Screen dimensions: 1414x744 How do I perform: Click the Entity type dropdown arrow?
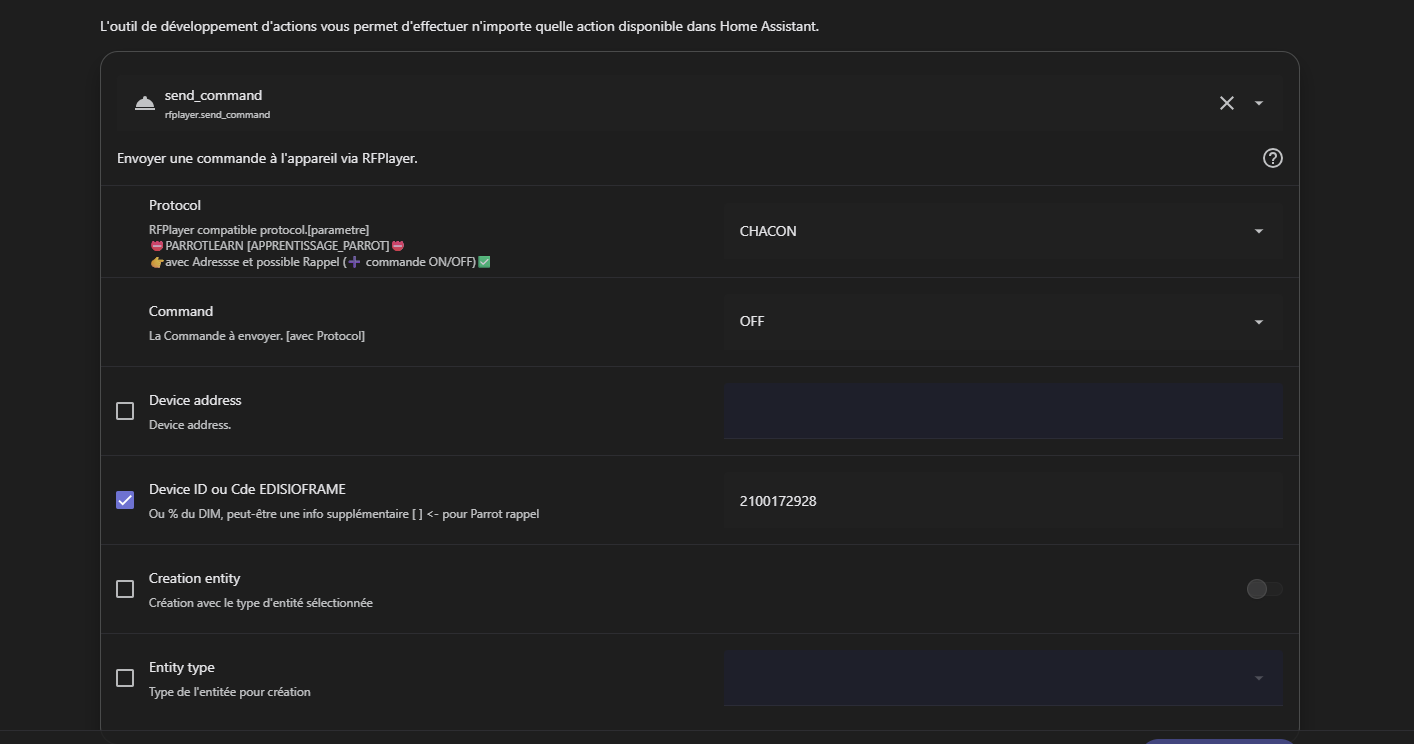[x=1259, y=678]
